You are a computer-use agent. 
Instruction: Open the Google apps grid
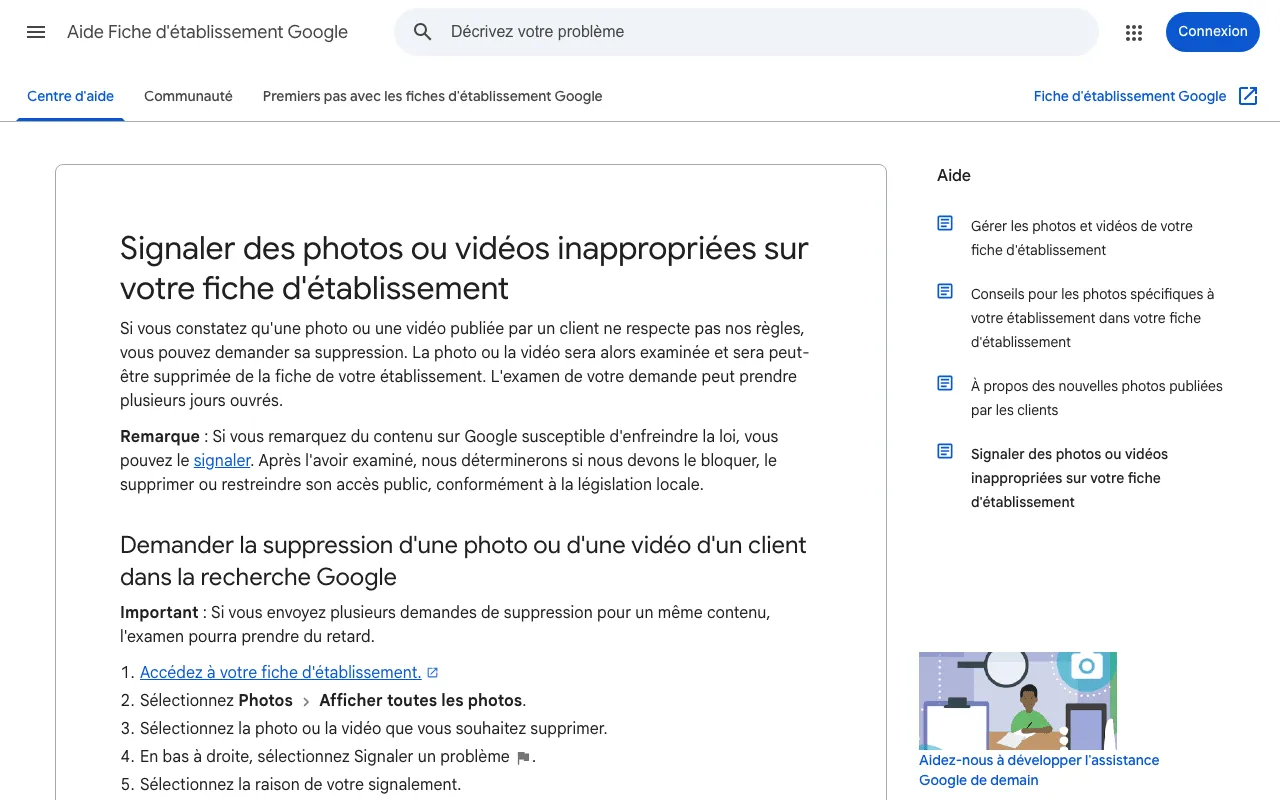[x=1133, y=32]
